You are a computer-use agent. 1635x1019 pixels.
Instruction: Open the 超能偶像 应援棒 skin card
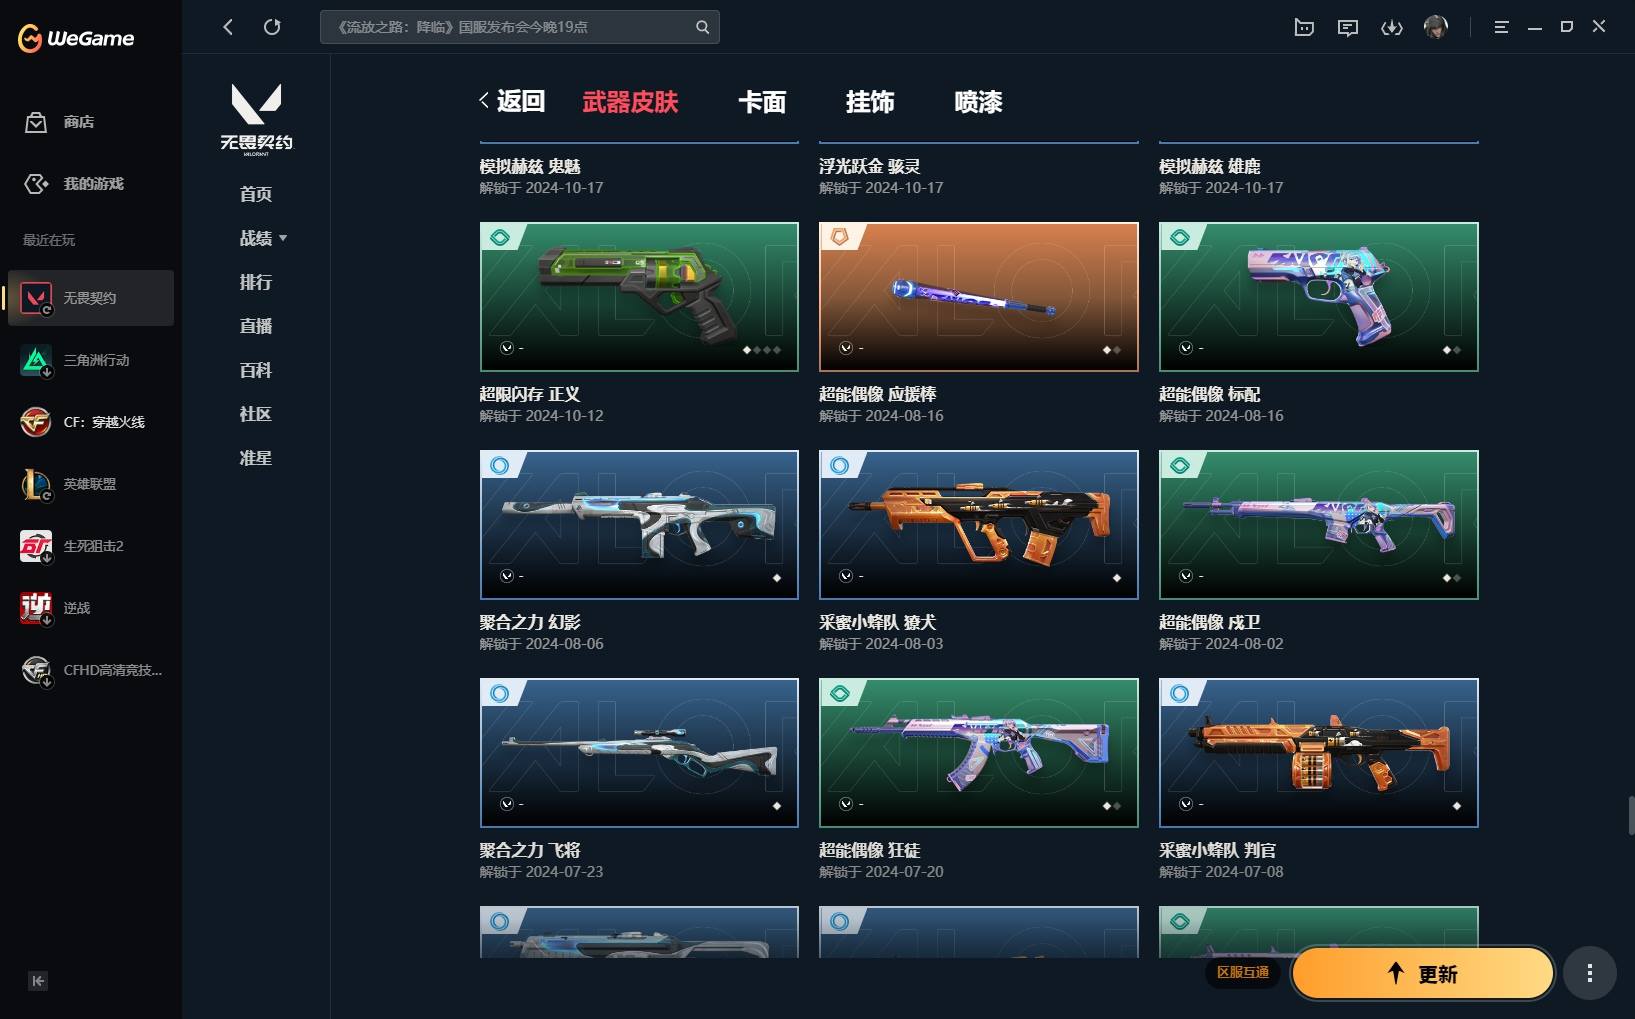click(979, 297)
